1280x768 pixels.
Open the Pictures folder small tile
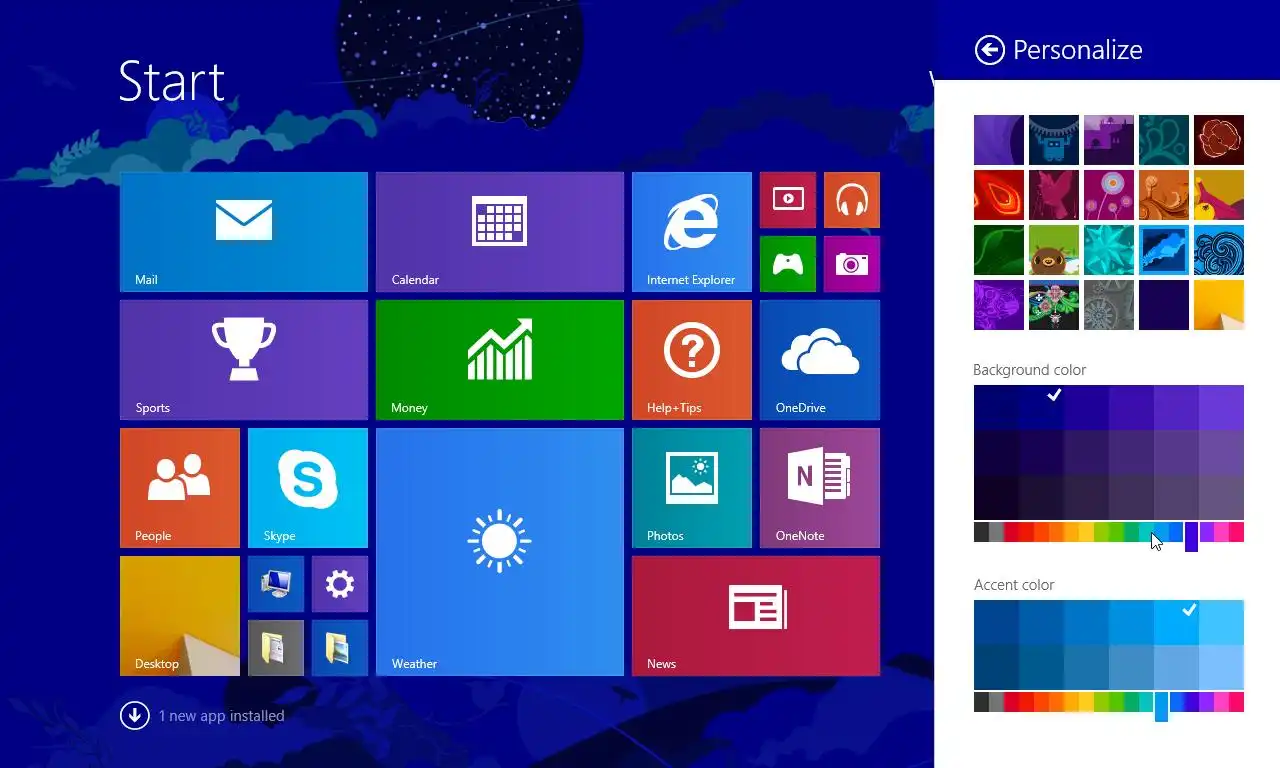pos(340,648)
